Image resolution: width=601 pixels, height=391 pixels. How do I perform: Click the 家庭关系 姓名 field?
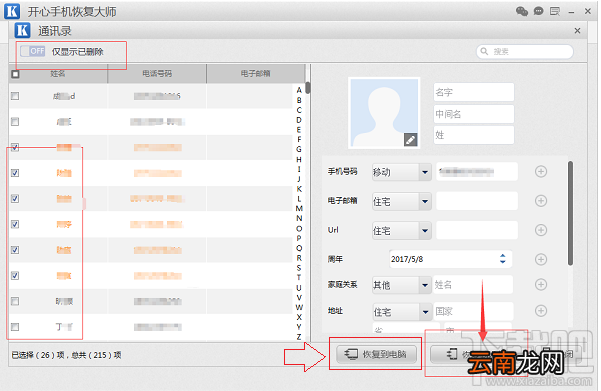[x=473, y=284]
